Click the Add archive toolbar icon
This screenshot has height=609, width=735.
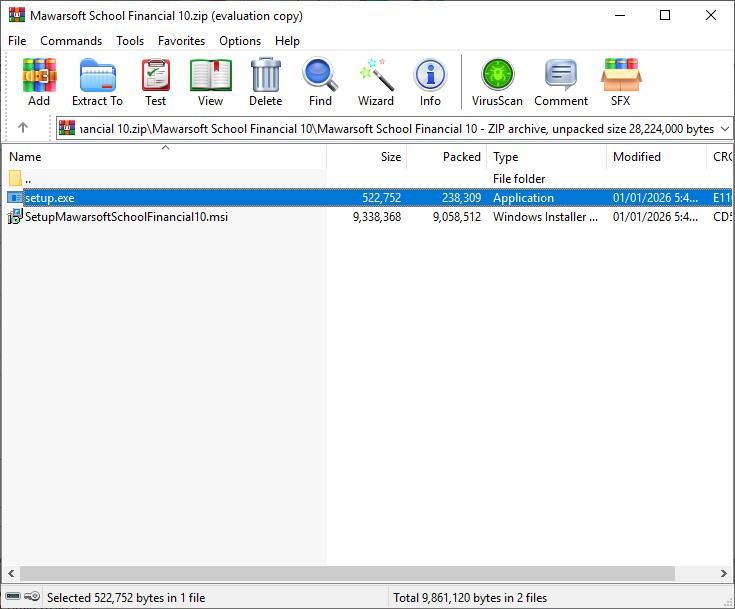pos(39,82)
